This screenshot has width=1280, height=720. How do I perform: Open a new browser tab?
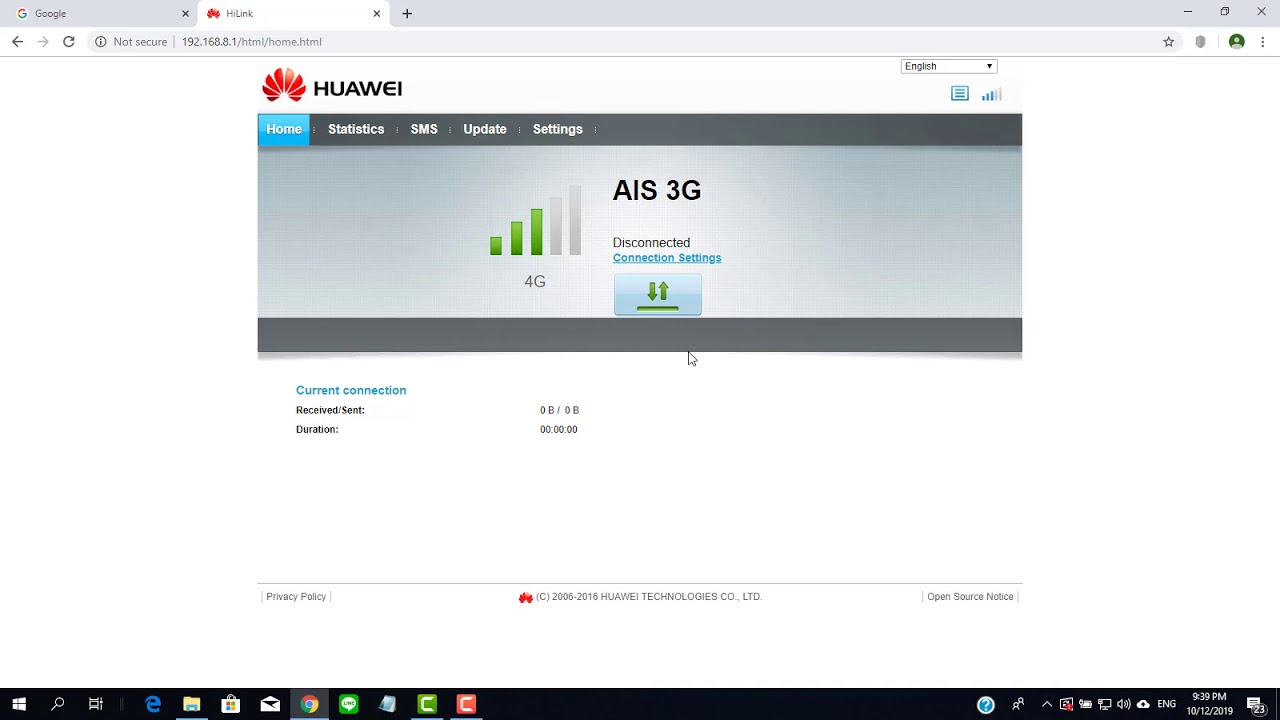(407, 14)
